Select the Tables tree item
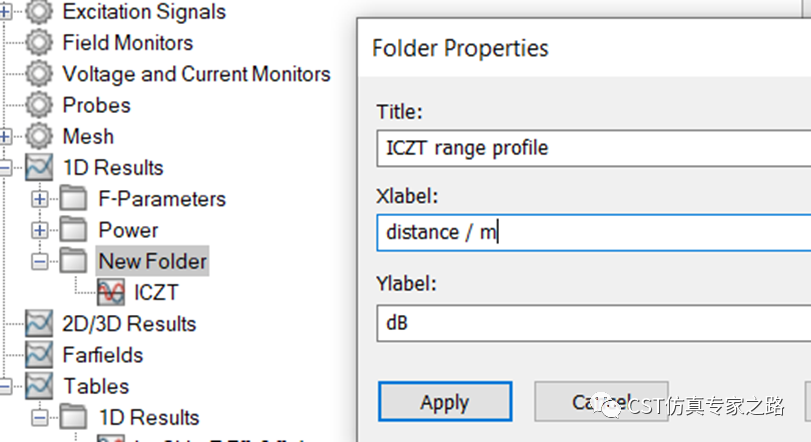 click(96, 386)
